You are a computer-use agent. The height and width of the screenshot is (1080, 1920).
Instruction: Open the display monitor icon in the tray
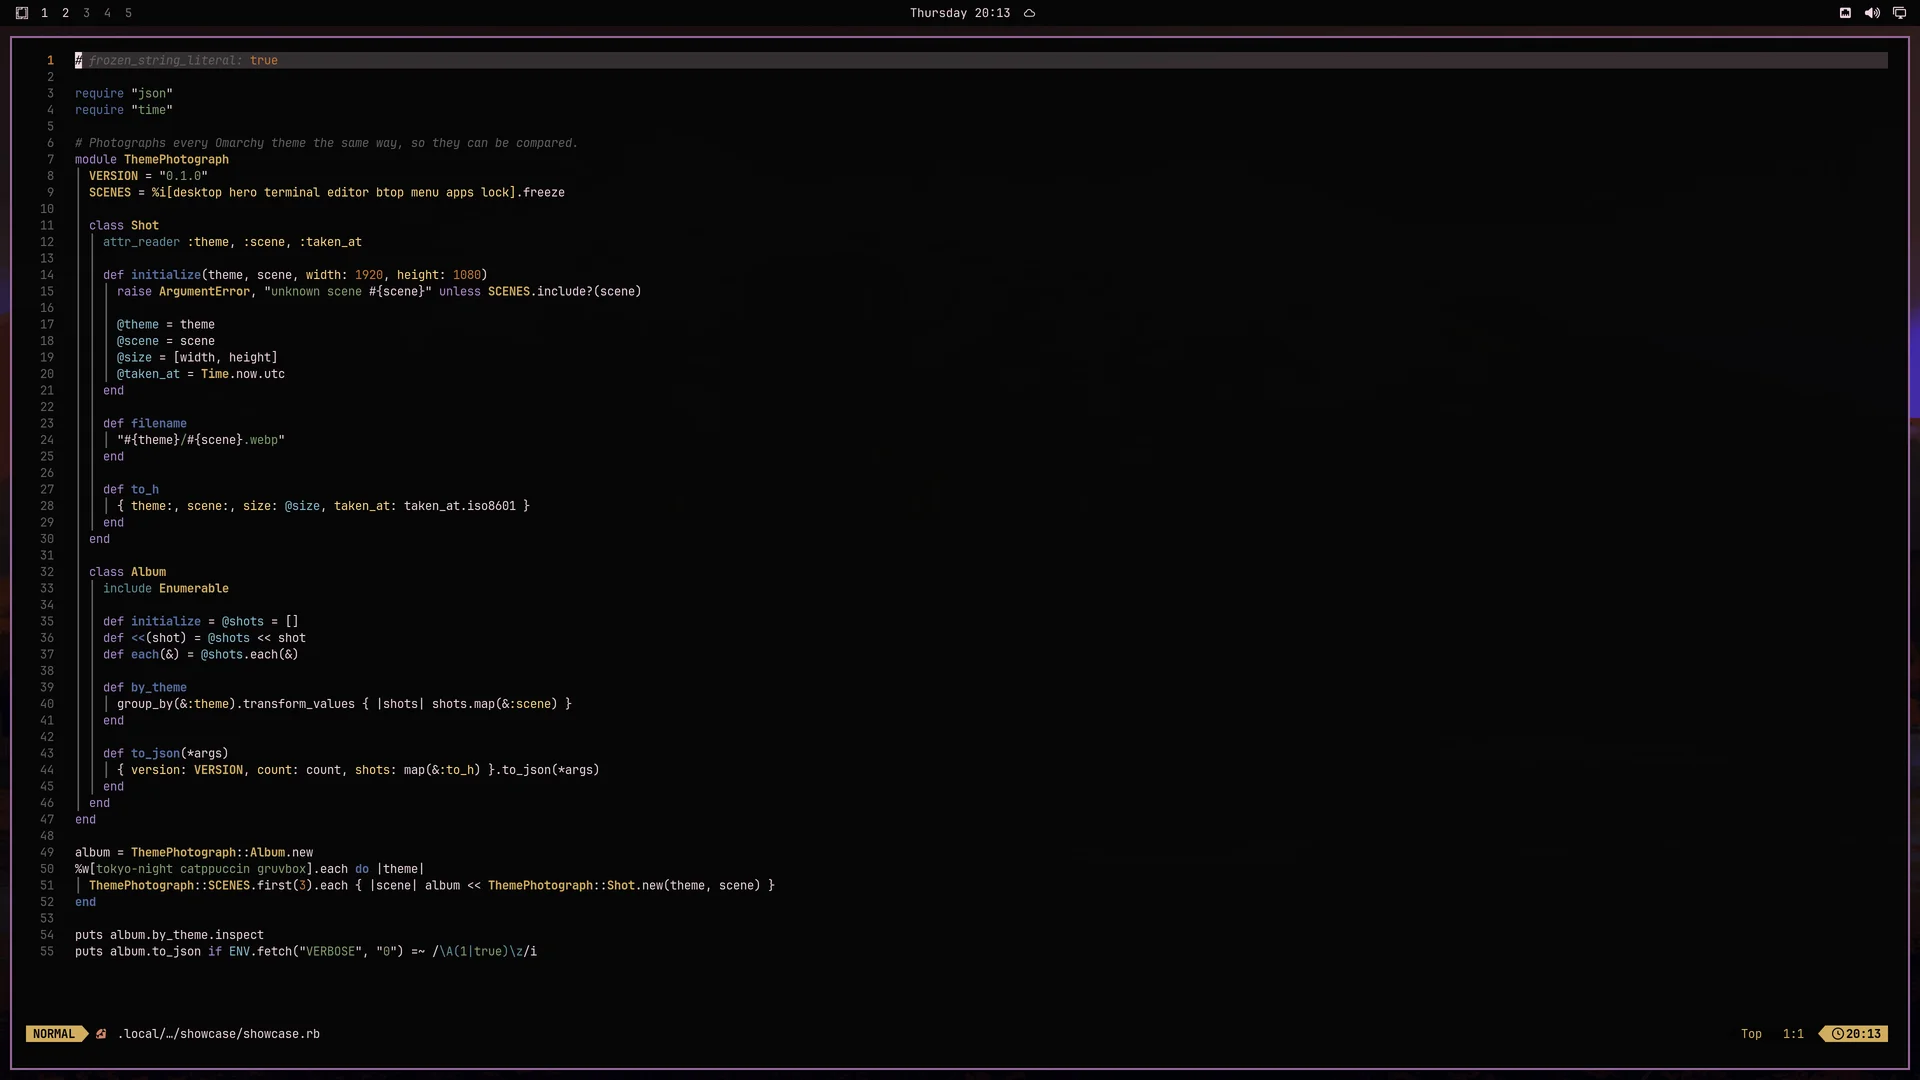(1899, 13)
